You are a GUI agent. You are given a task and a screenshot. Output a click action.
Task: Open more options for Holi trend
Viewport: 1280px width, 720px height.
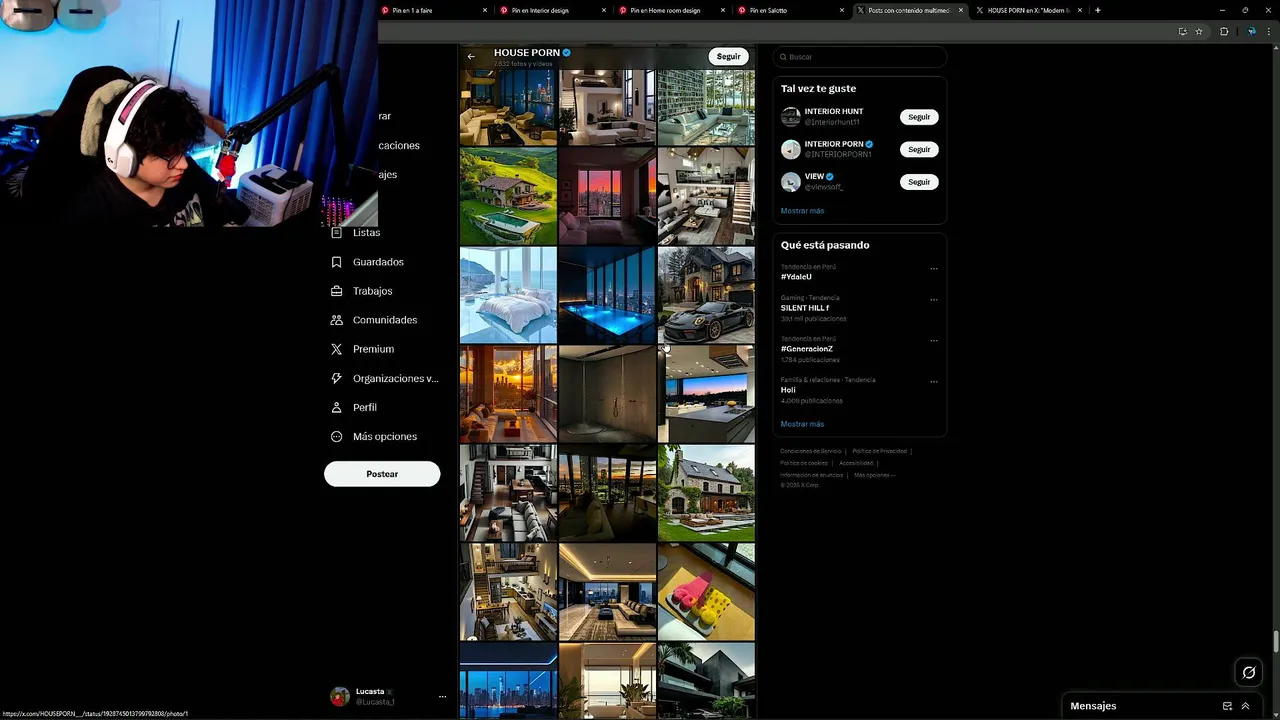[x=934, y=381]
